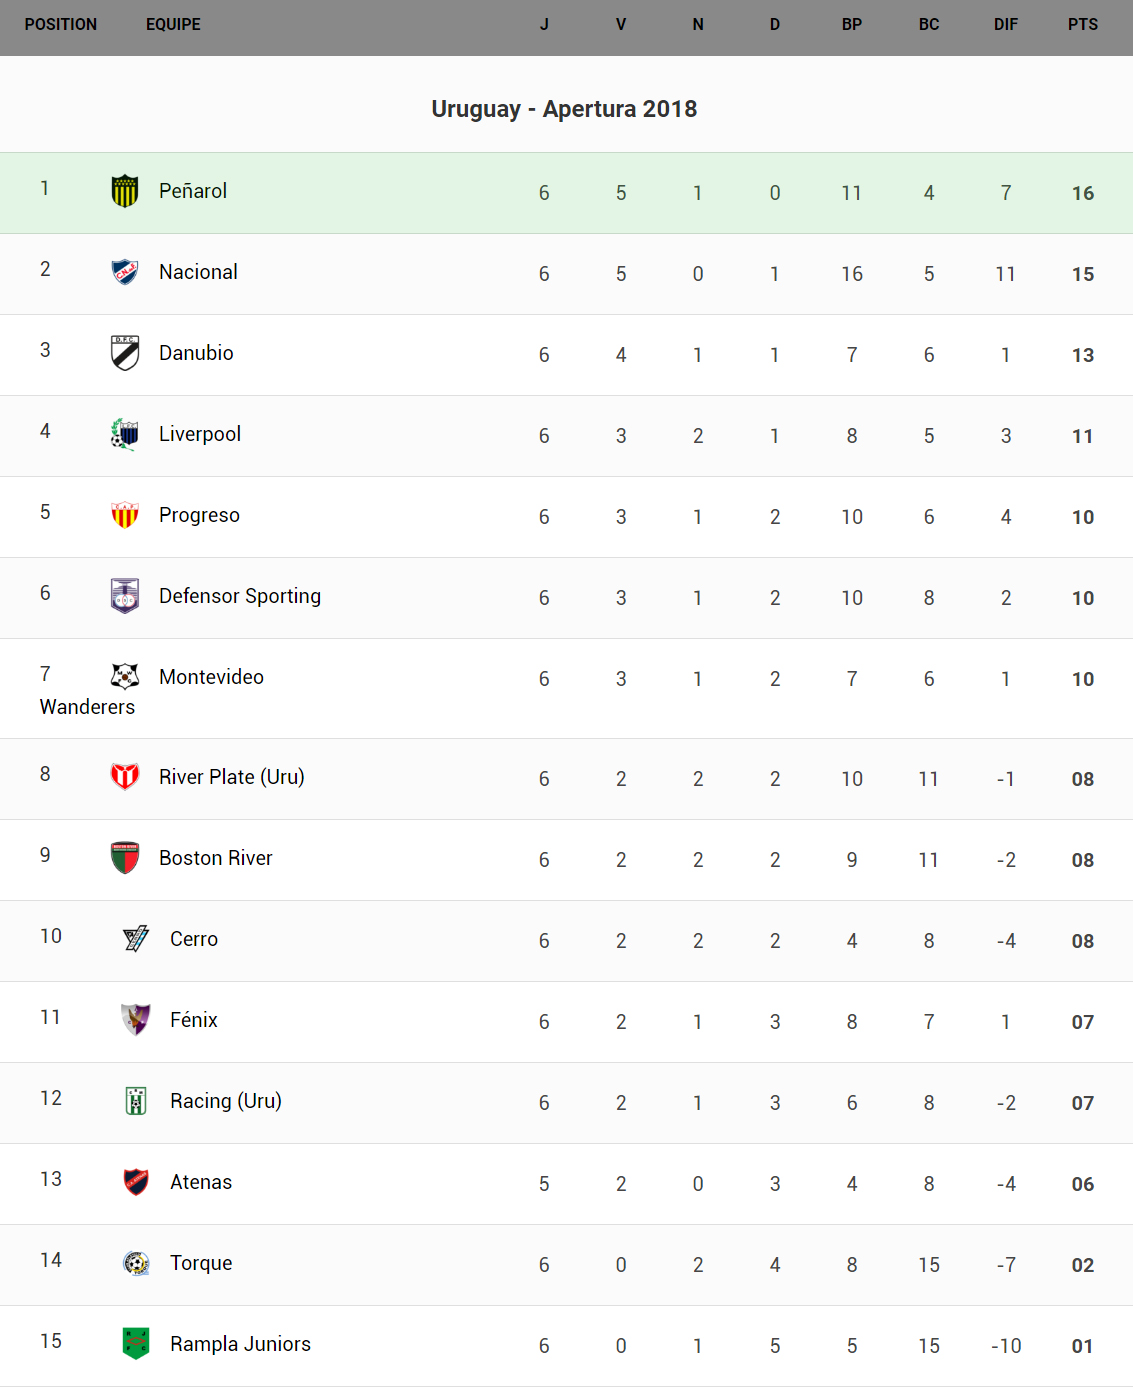Click the EQUIPE column header
This screenshot has width=1133, height=1396.
(173, 25)
